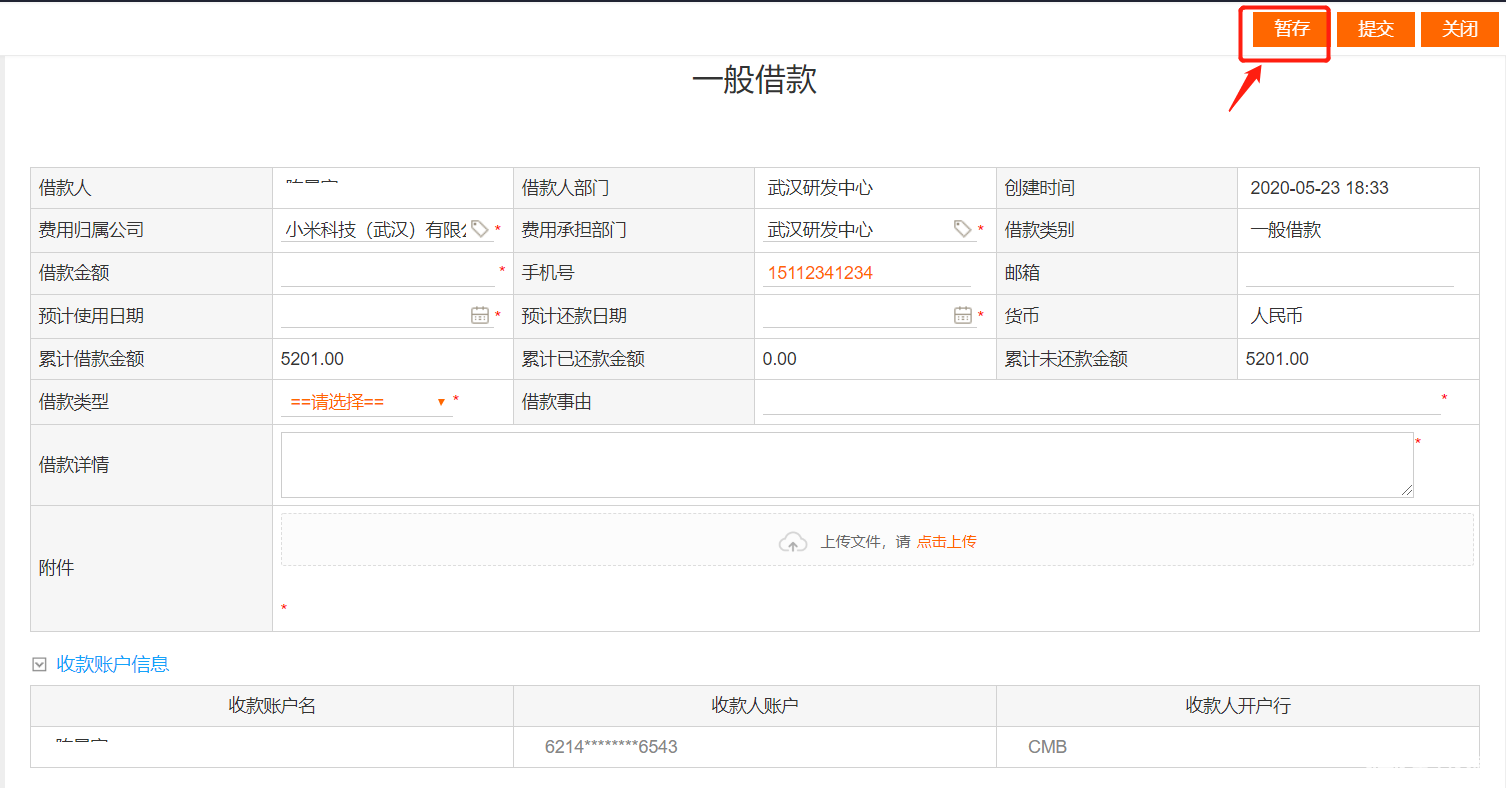Click the 借款详情 textarea resize handle
1506x788 pixels.
point(1407,491)
